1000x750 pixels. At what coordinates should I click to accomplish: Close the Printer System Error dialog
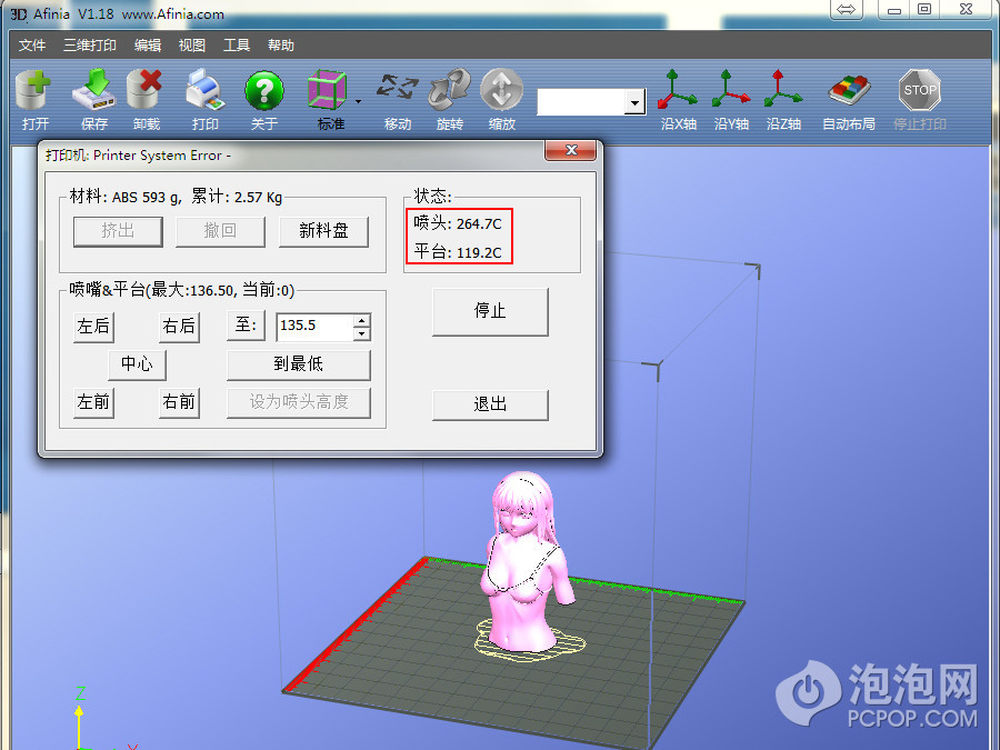tap(571, 151)
